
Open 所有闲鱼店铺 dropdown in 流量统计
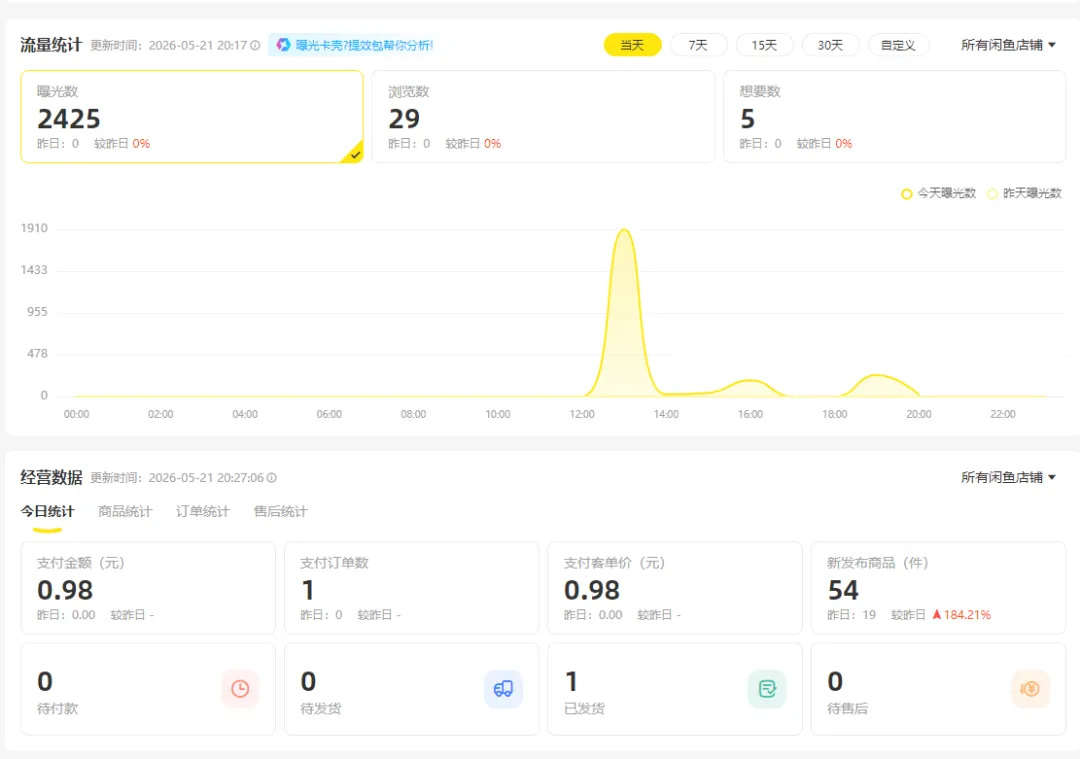click(1008, 45)
